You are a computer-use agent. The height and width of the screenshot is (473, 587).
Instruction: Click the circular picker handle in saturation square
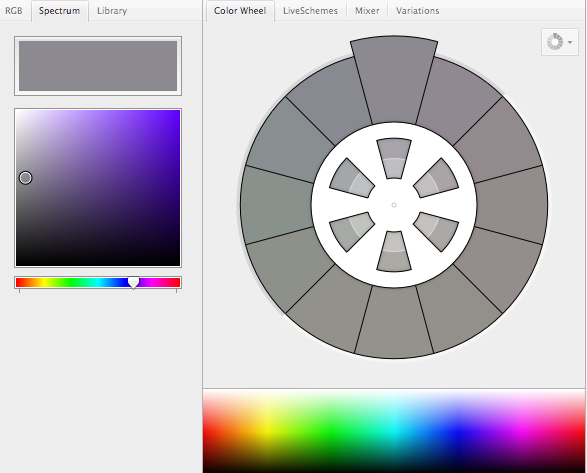tap(25, 178)
